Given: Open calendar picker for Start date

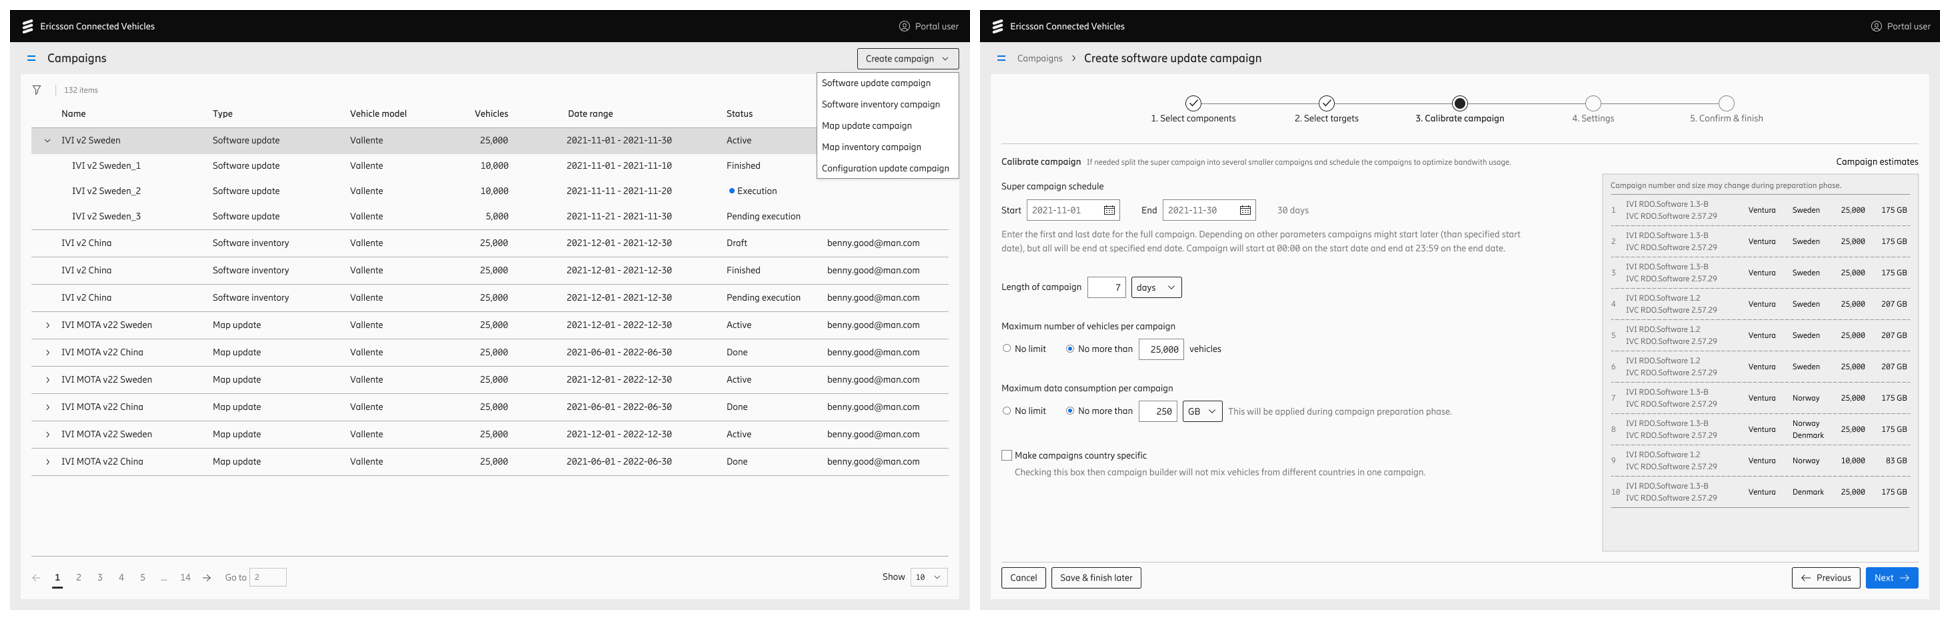Looking at the screenshot, I should [1109, 210].
